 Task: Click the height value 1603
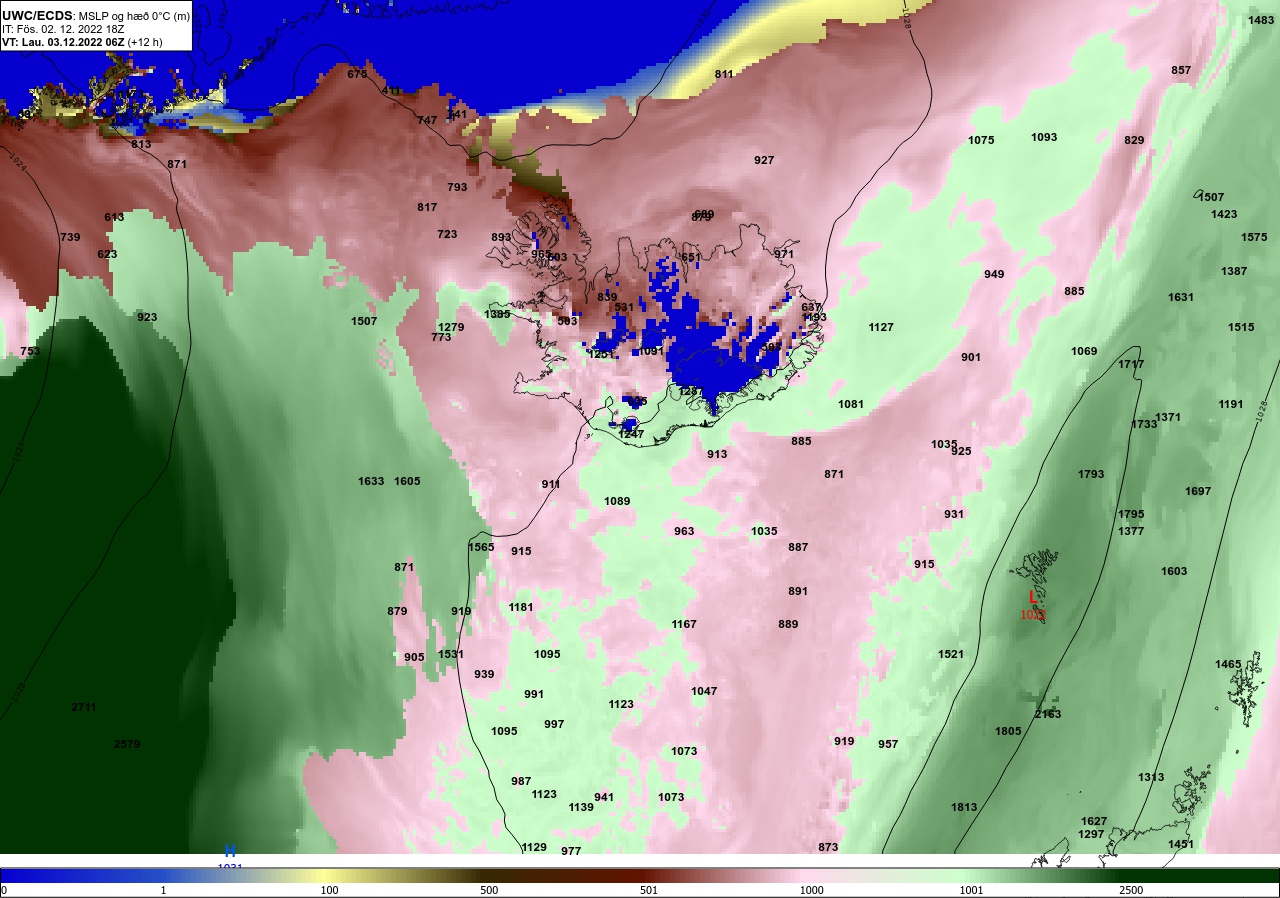click(1174, 571)
